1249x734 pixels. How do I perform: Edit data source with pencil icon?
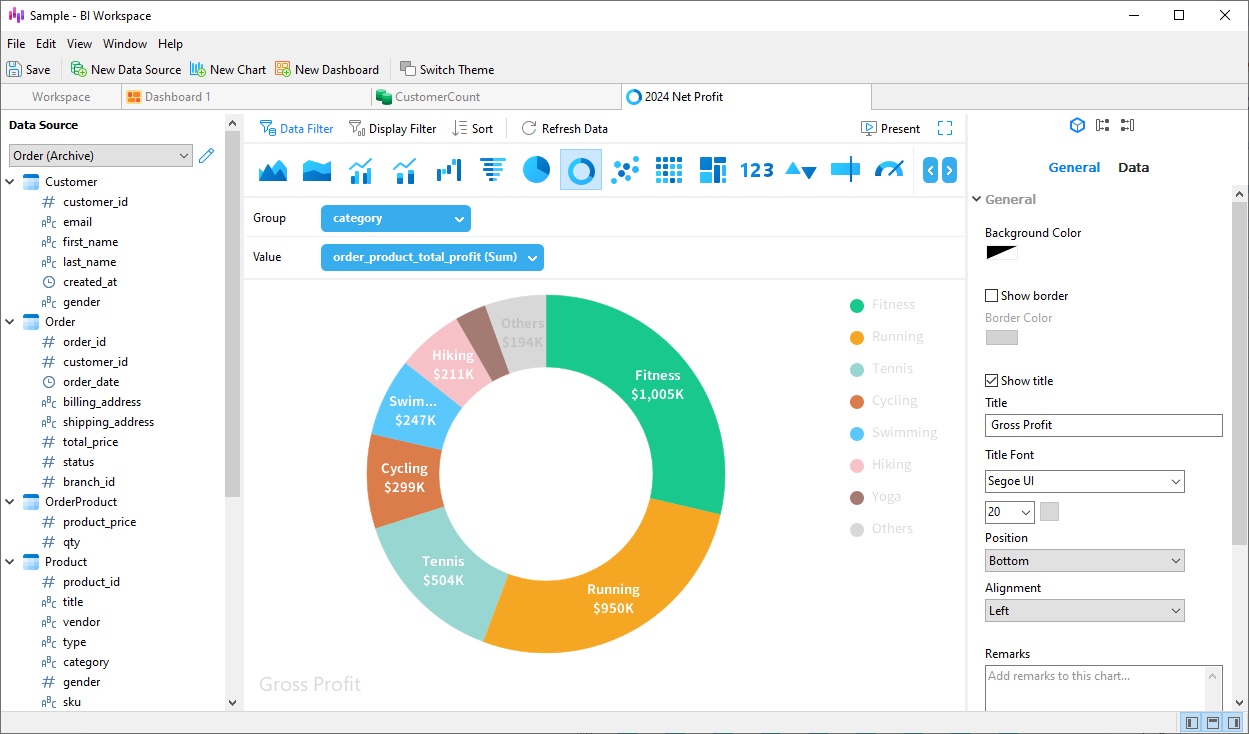pos(206,155)
